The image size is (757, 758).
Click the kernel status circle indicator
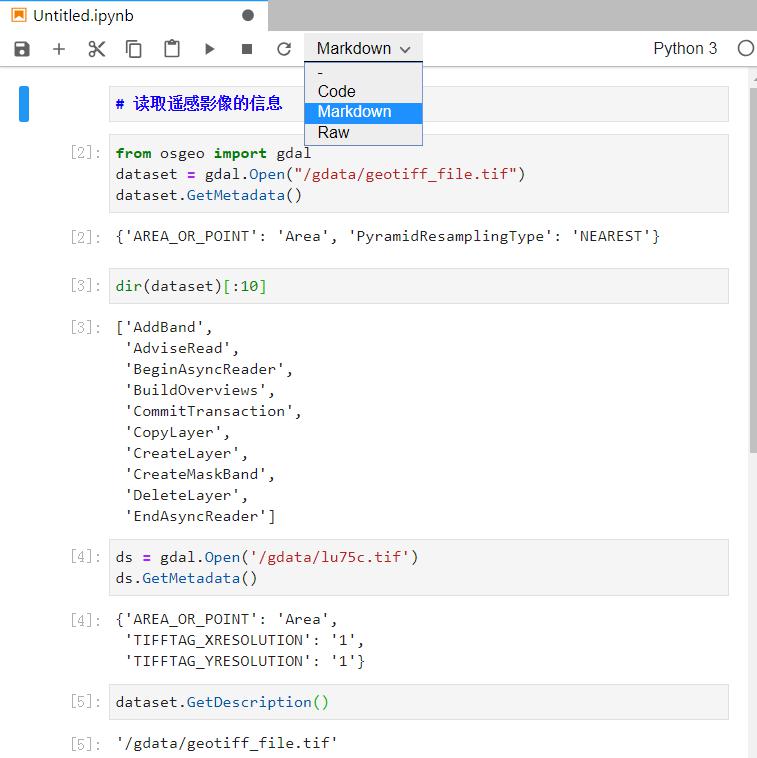pos(745,48)
